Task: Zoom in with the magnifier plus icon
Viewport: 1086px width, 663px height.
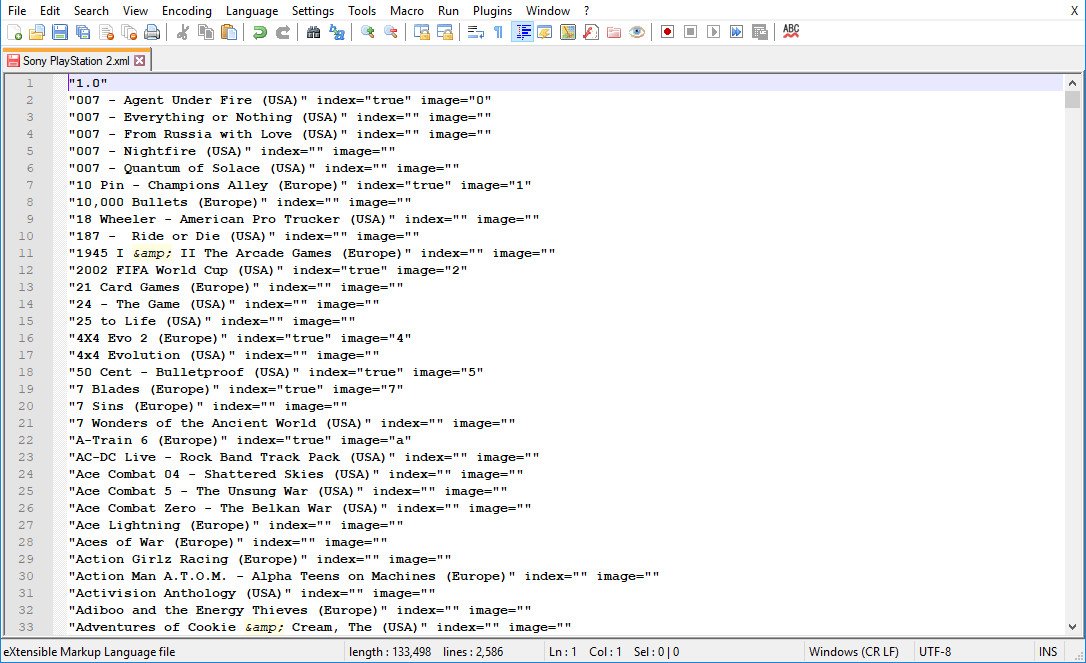Action: (368, 32)
